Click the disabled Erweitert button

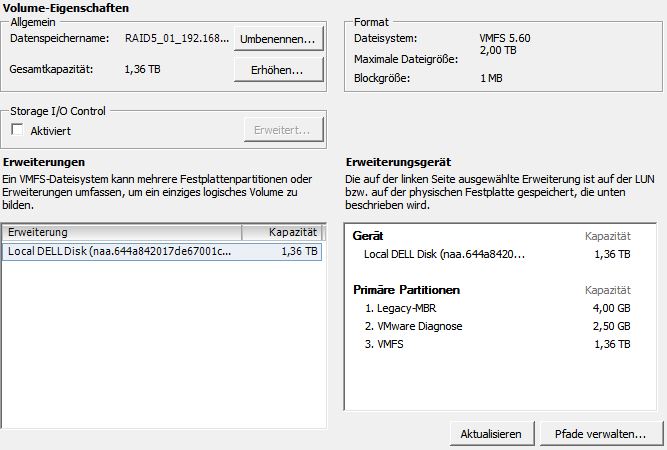(x=283, y=130)
